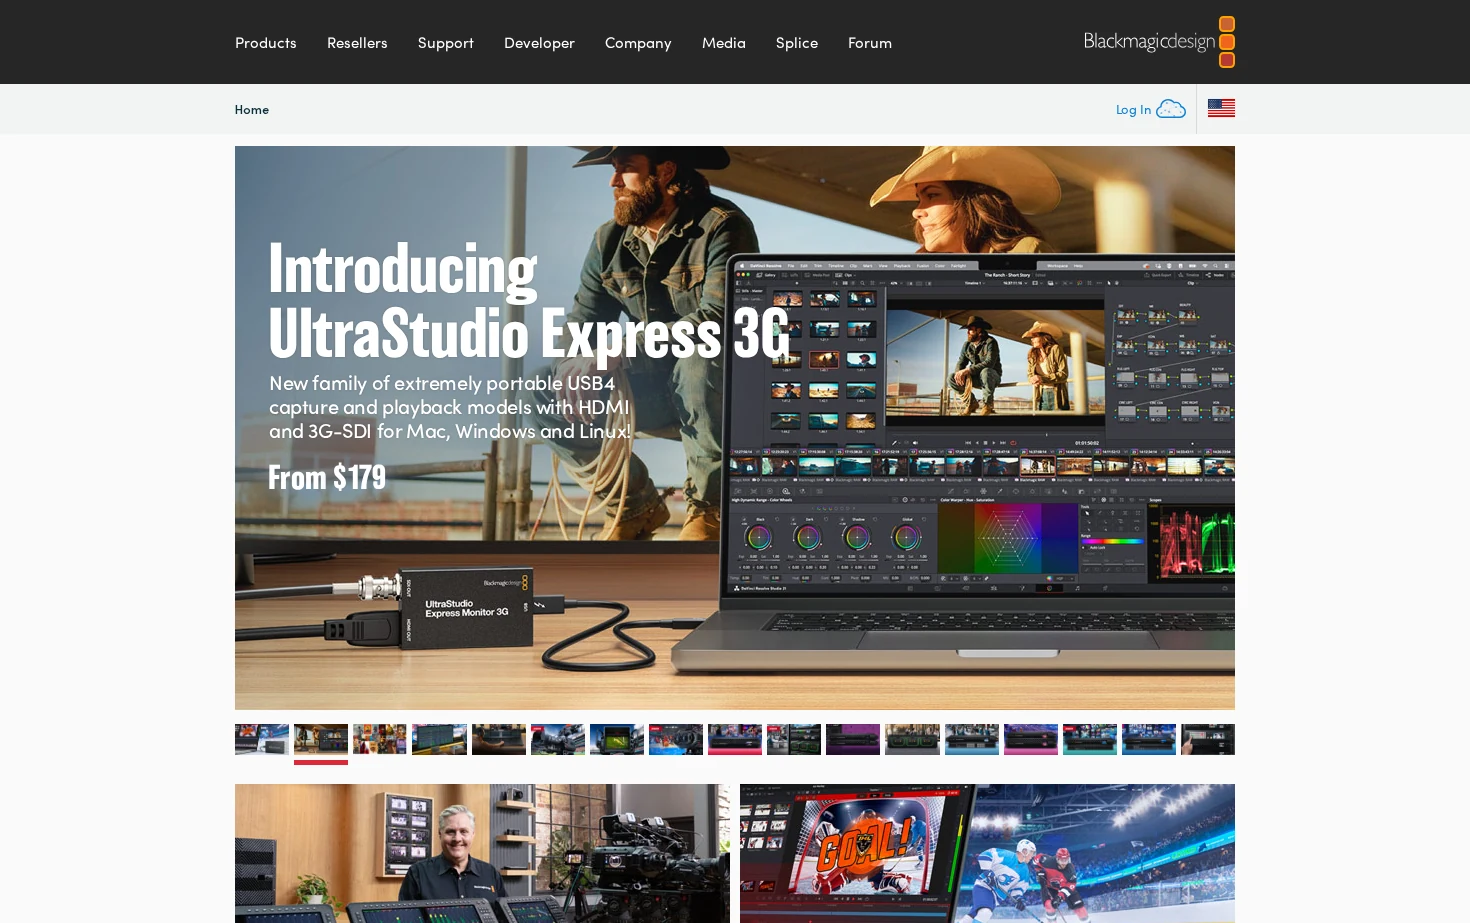Select the eleventh carousel thumbnail with purple background
This screenshot has height=923, width=1470.
tap(853, 739)
